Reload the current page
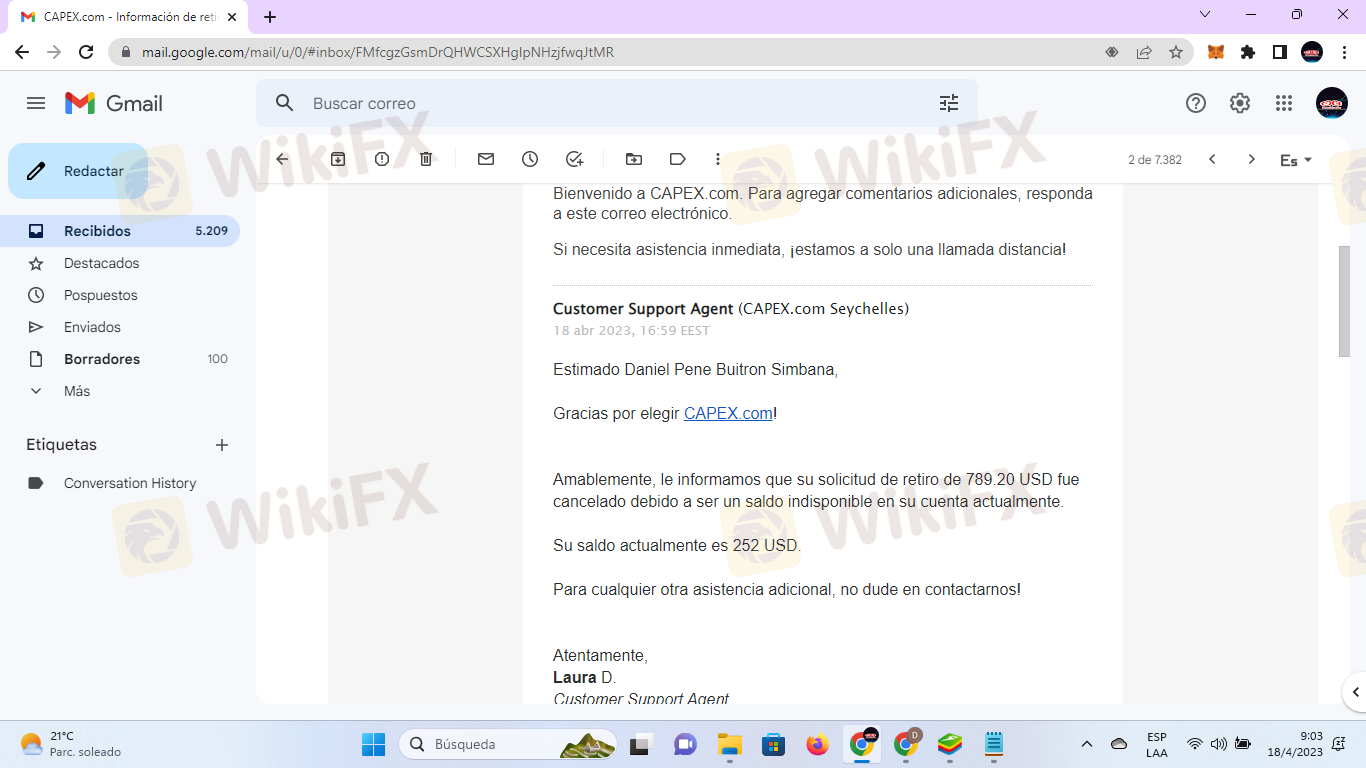1366x768 pixels. click(x=86, y=52)
